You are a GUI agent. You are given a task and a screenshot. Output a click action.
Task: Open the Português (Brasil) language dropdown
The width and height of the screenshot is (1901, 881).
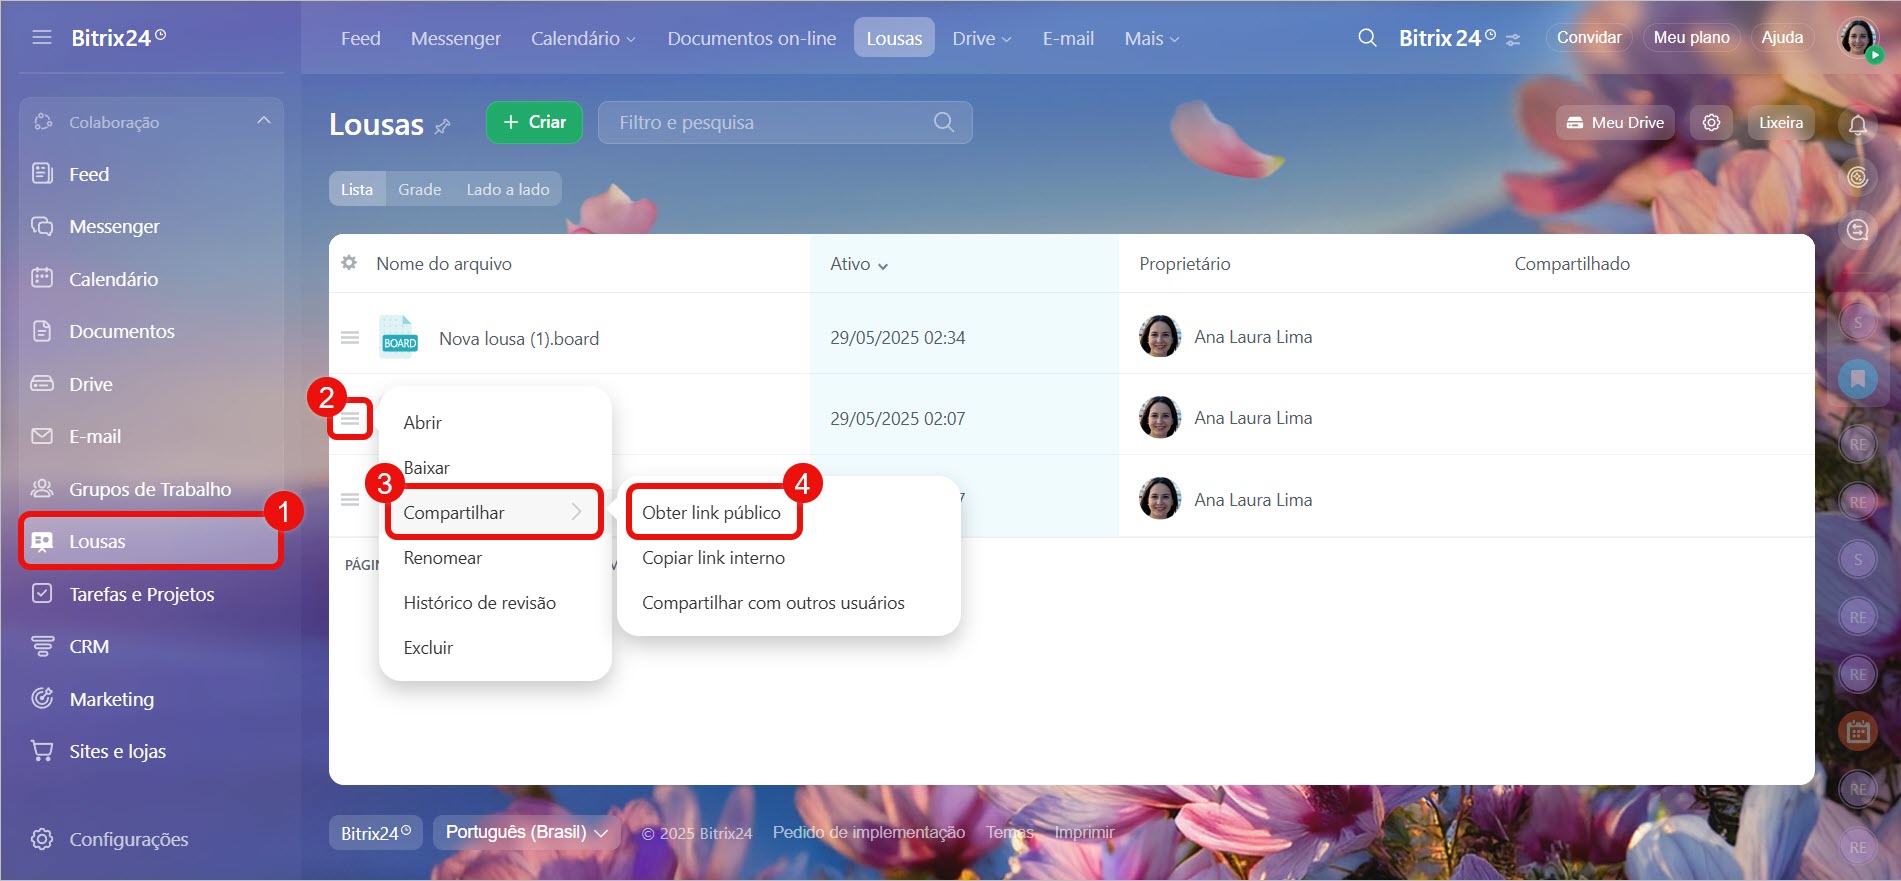coord(526,832)
